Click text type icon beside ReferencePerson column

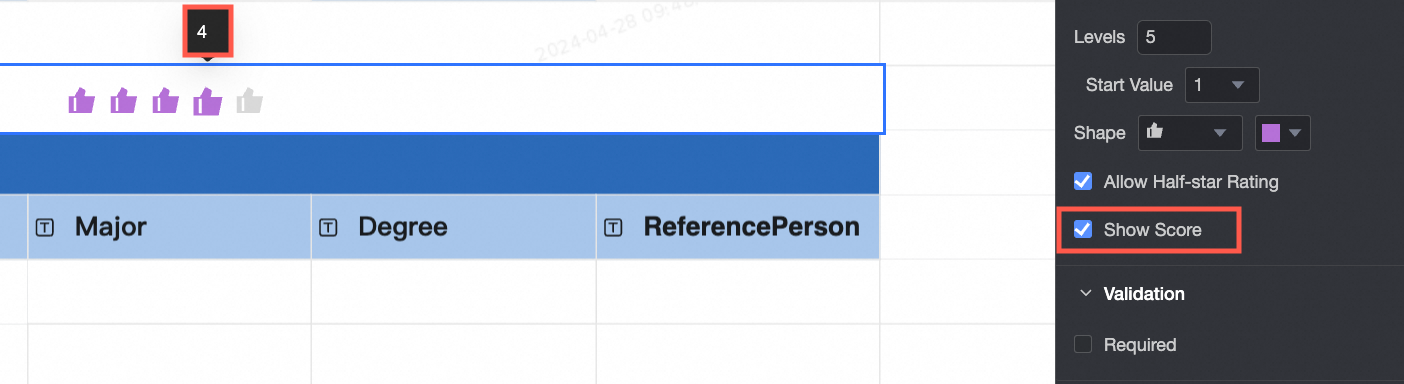[613, 228]
